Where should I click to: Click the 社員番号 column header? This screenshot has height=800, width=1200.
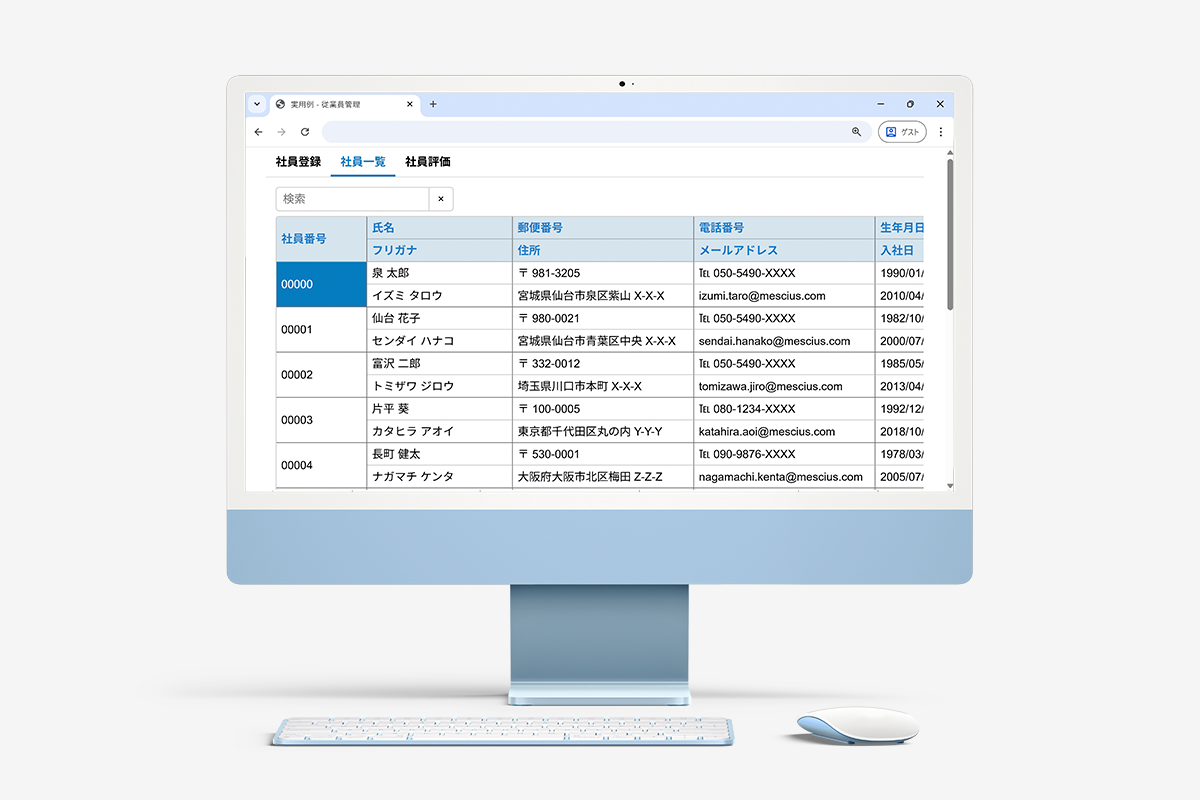[321, 239]
